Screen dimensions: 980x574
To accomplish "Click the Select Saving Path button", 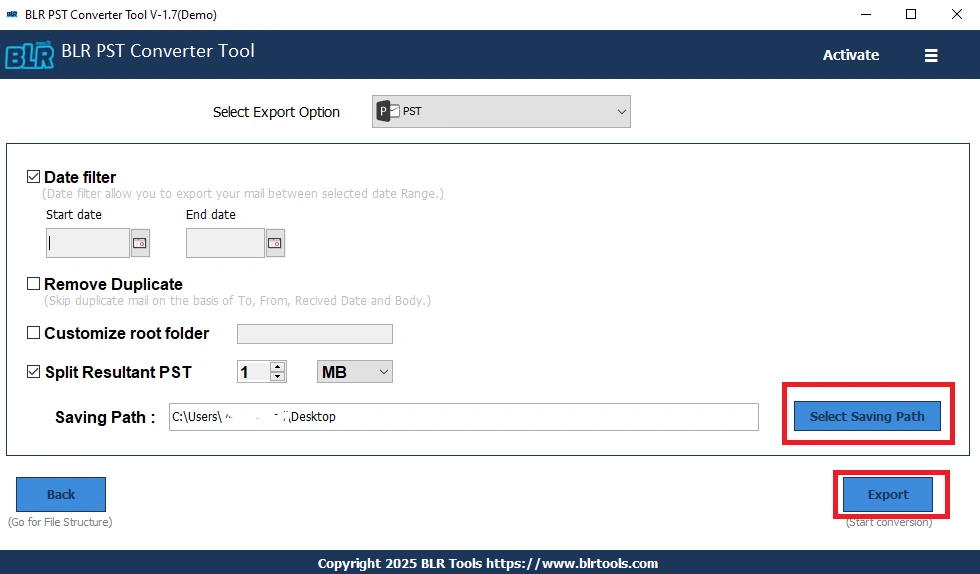I will click(867, 416).
